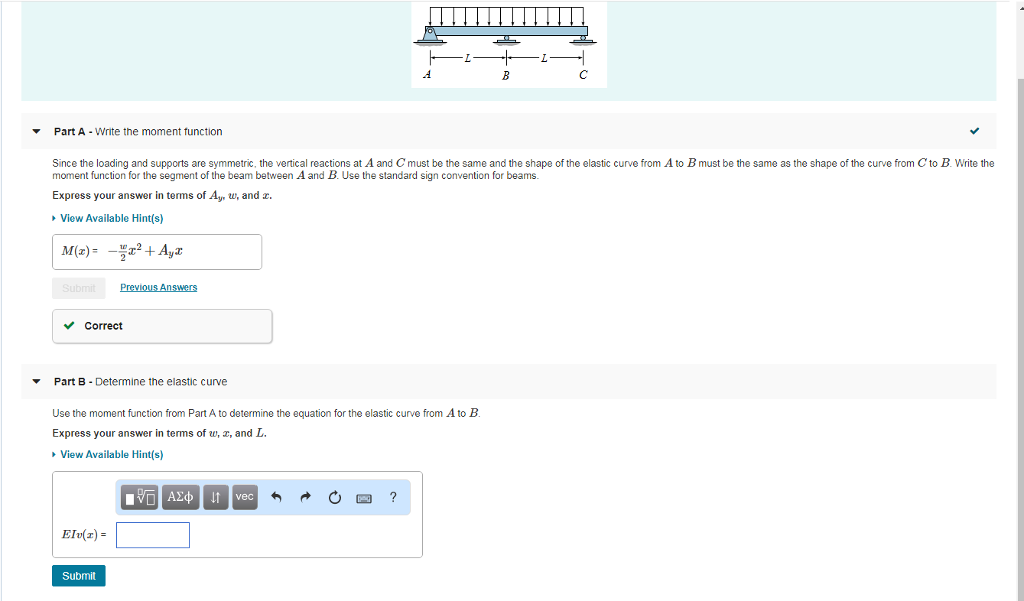Click inside the EIv(x) answer input field
Image resolution: width=1024 pixels, height=601 pixels.
coord(152,534)
